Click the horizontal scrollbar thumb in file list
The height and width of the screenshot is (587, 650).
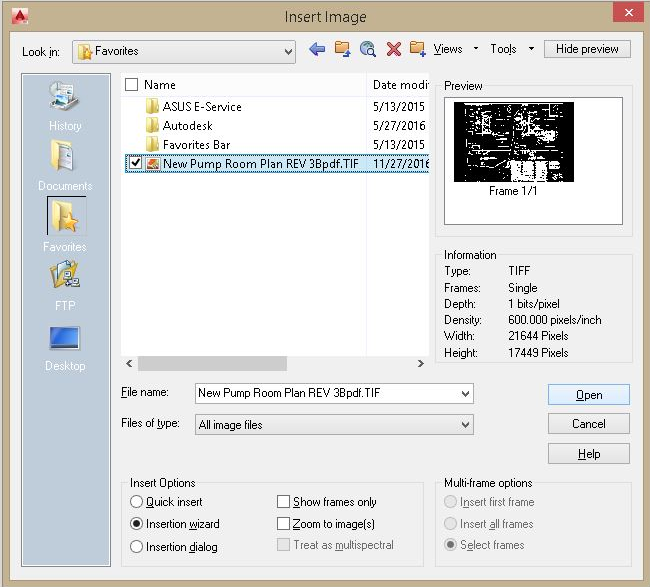point(212,364)
